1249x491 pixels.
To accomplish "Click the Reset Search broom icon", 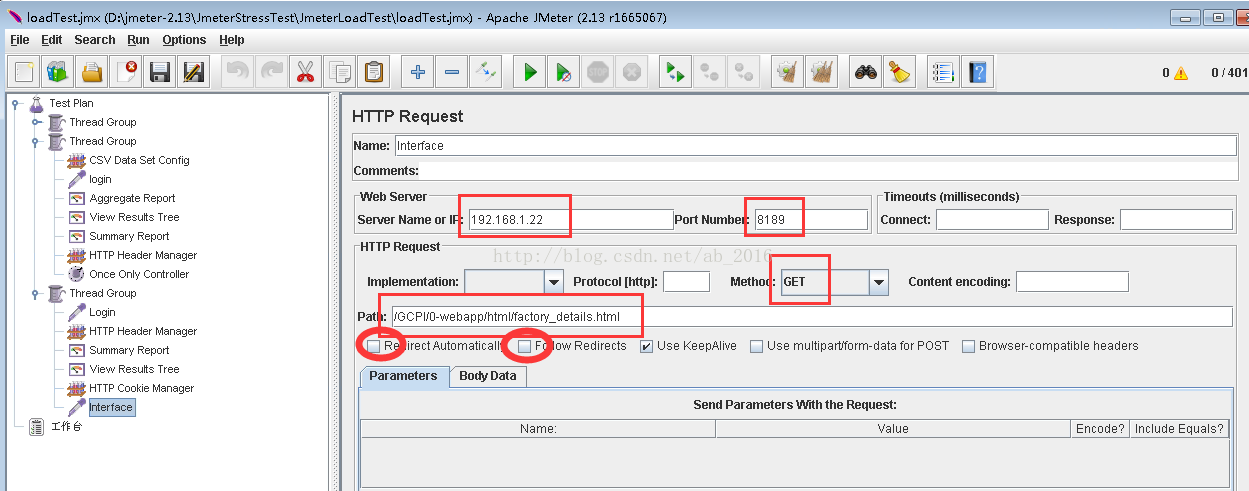I will (x=900, y=72).
